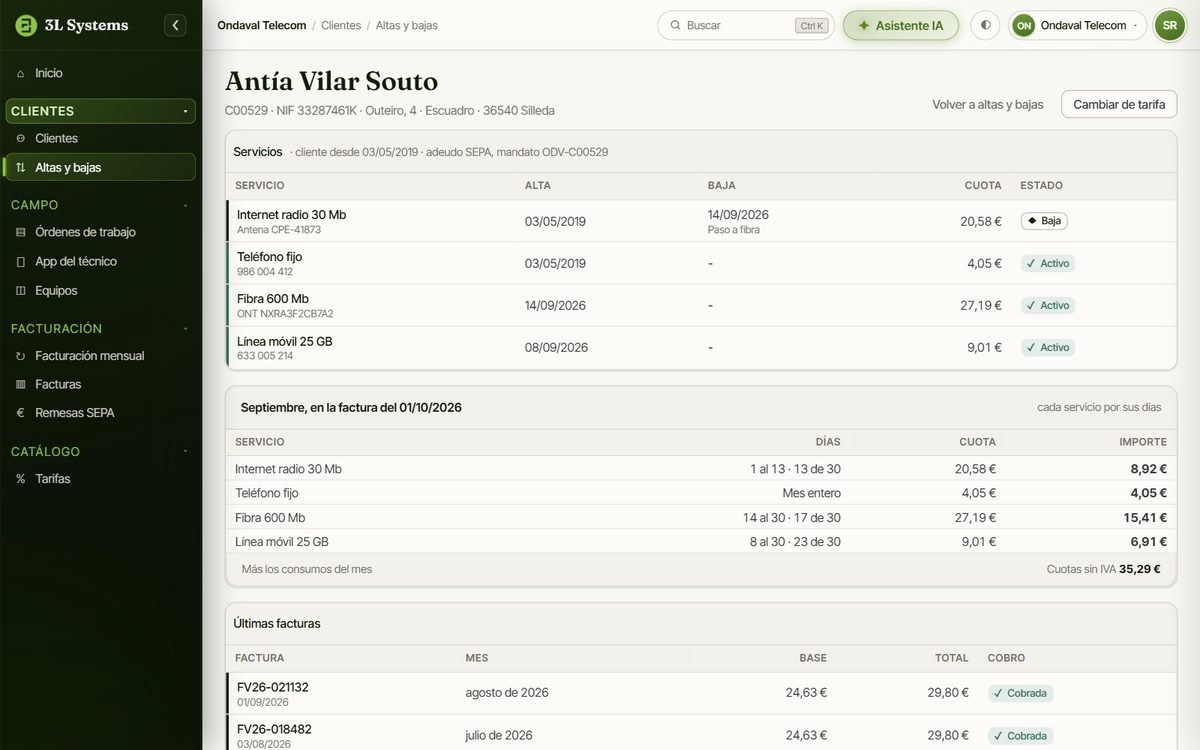Open invoice FV26-018482
Image resolution: width=1200 pixels, height=750 pixels.
(274, 729)
